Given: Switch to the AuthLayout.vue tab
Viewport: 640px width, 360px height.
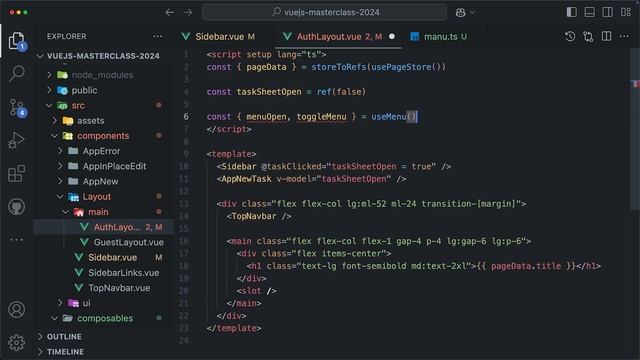Looking at the screenshot, I should pos(339,37).
